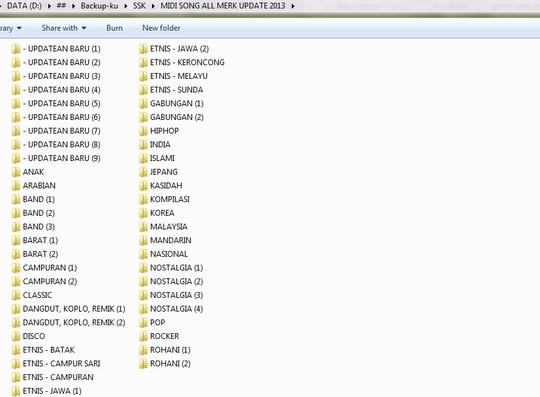Create a New folder from the toolbar
Viewport: 540px width, 397px height.
pos(161,28)
